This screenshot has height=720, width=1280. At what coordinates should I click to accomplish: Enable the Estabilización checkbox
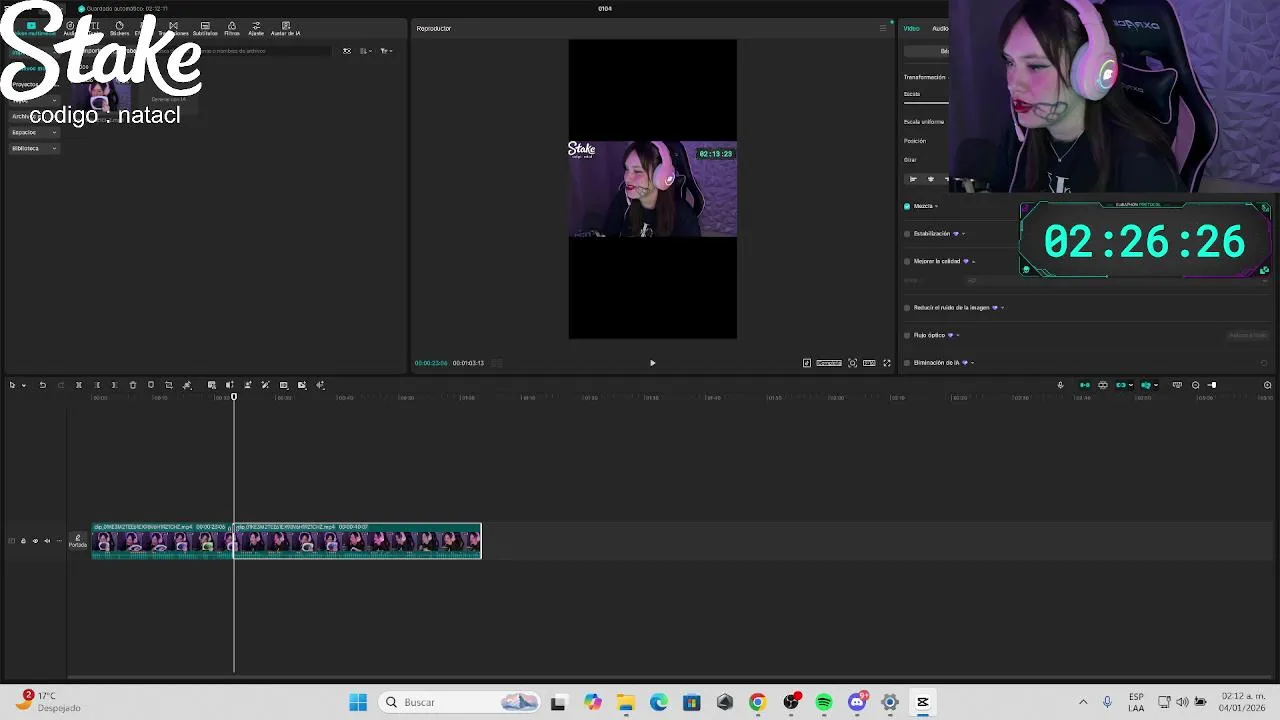click(x=907, y=234)
